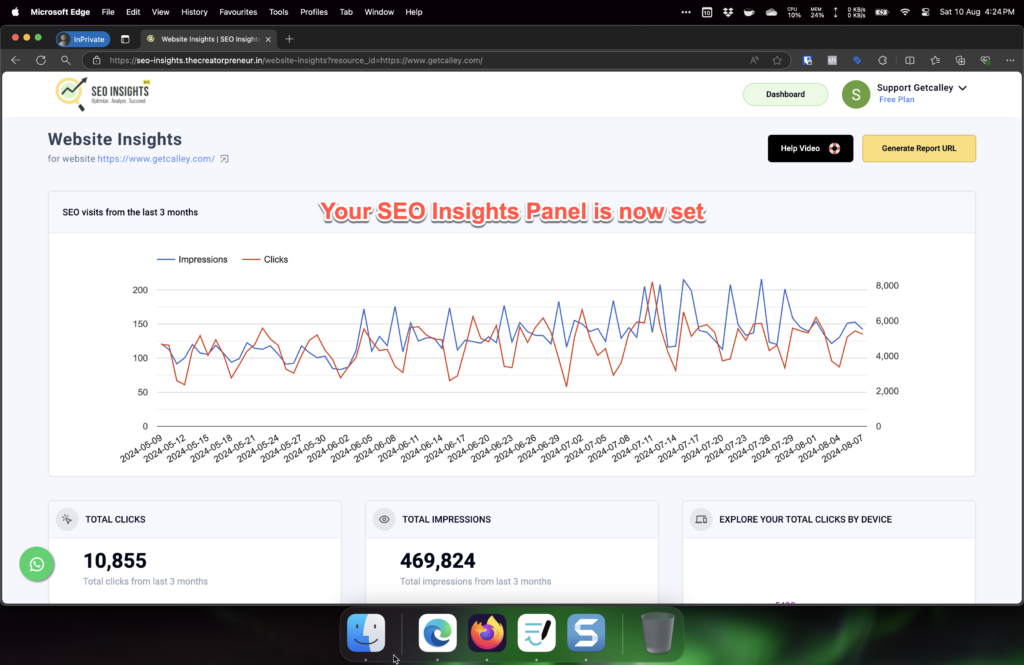1024x665 pixels.
Task: Open the Favourites list icon
Action: 935,60
